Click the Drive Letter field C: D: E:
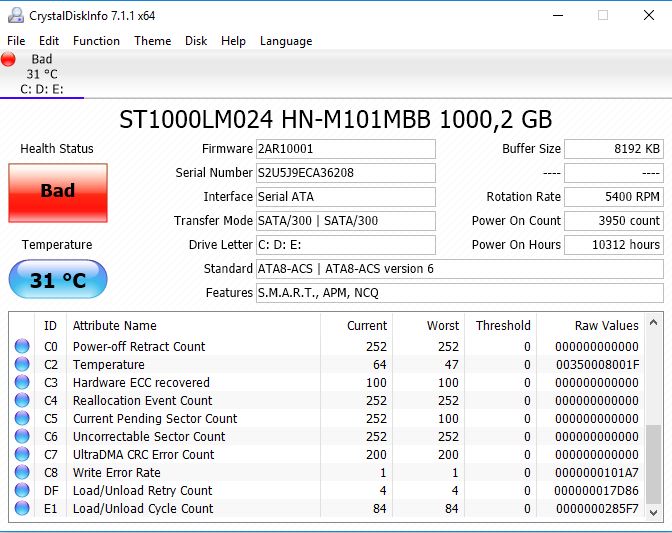Viewport: 672px width, 533px height. tap(346, 245)
